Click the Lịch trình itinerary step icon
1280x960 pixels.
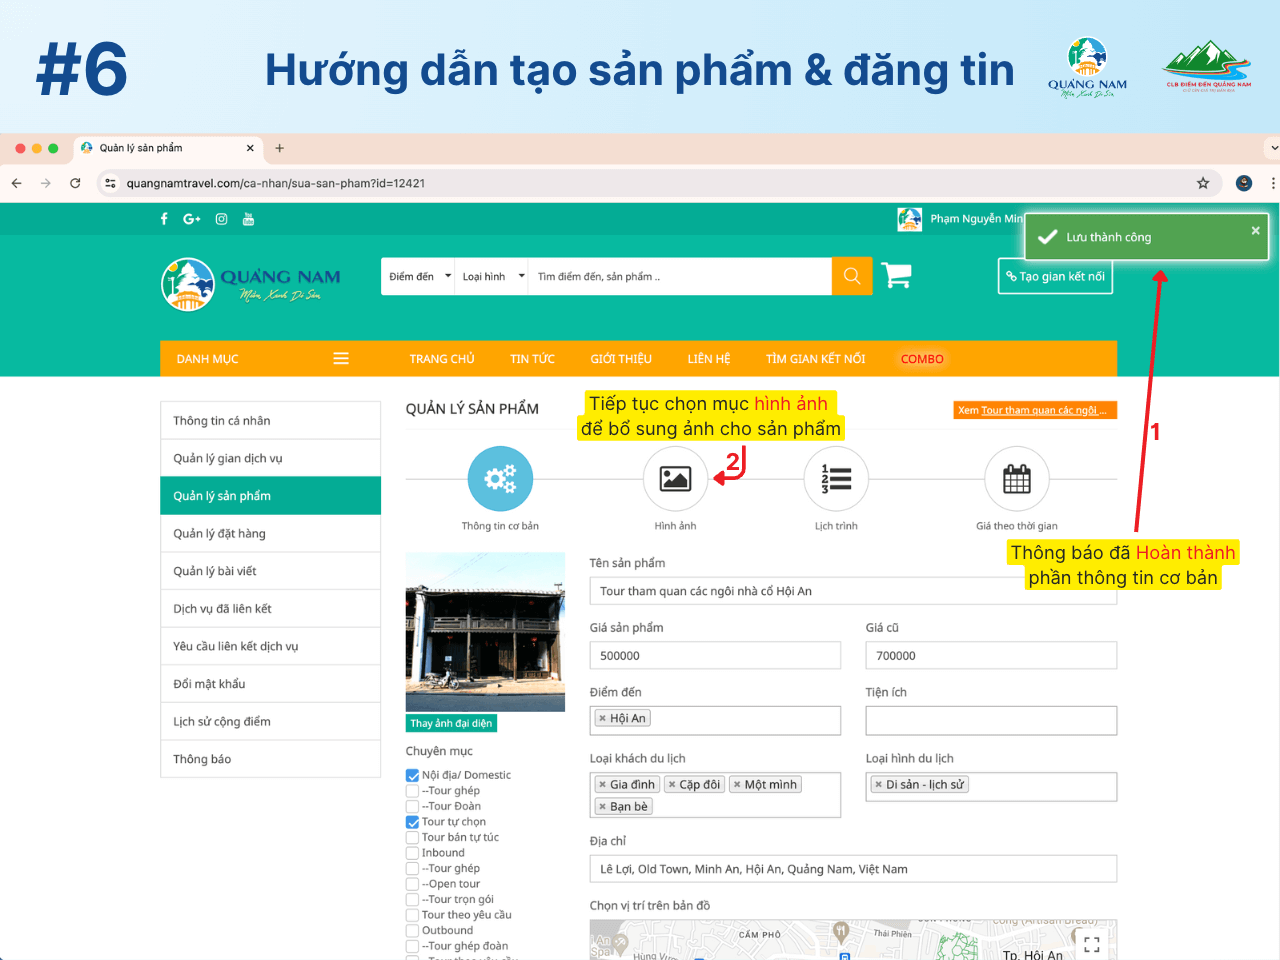point(836,479)
